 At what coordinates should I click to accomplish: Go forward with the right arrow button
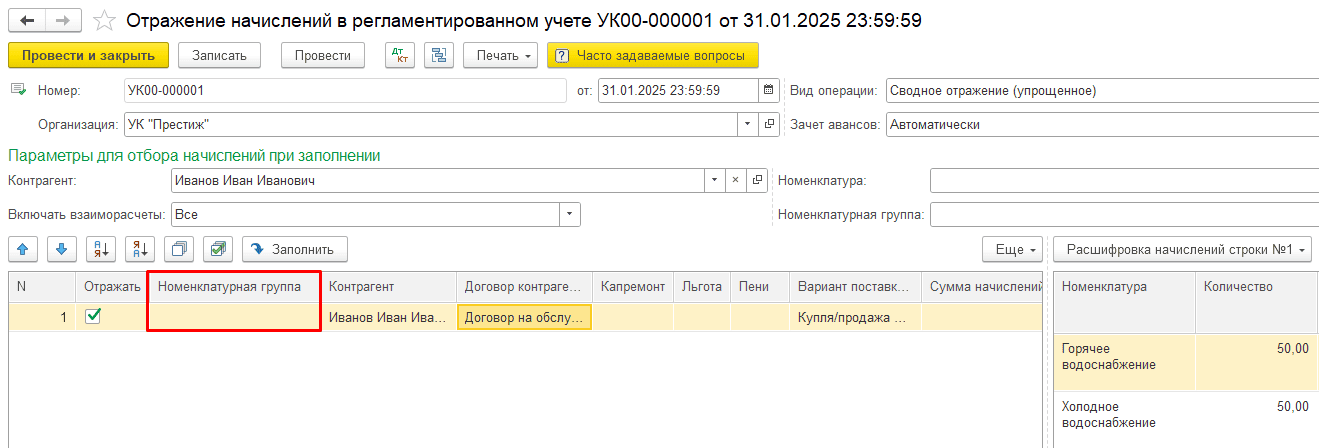coord(63,20)
